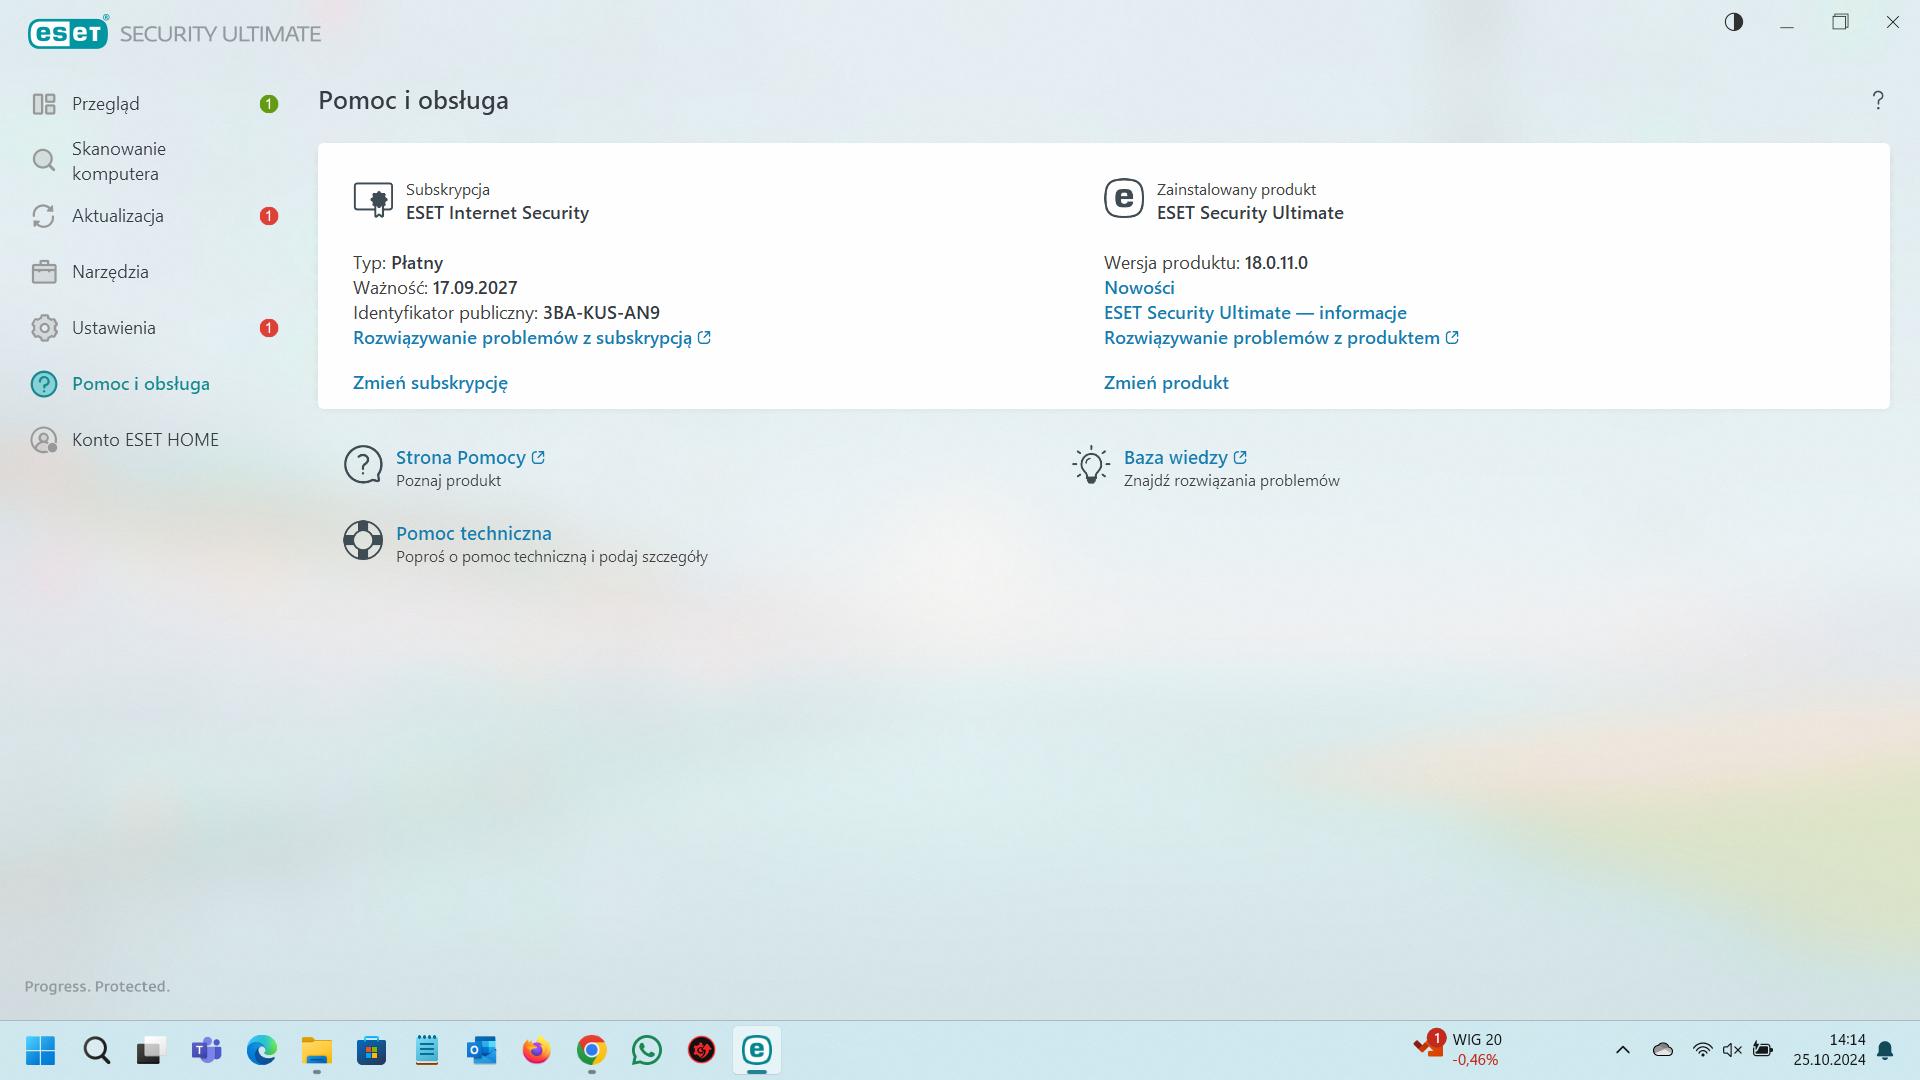The width and height of the screenshot is (1920, 1080).
Task: Click the red alert badge on Ustawienia
Action: [269, 328]
